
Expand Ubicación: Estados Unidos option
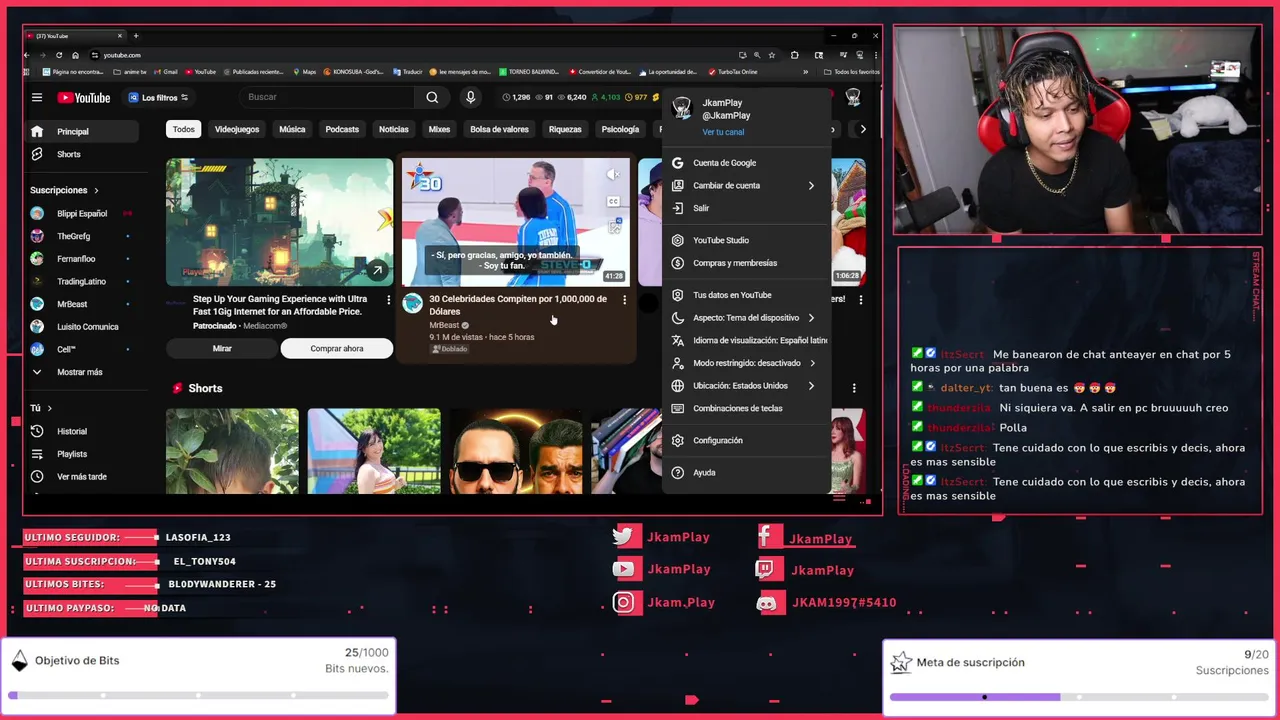pyautogui.click(x=746, y=386)
